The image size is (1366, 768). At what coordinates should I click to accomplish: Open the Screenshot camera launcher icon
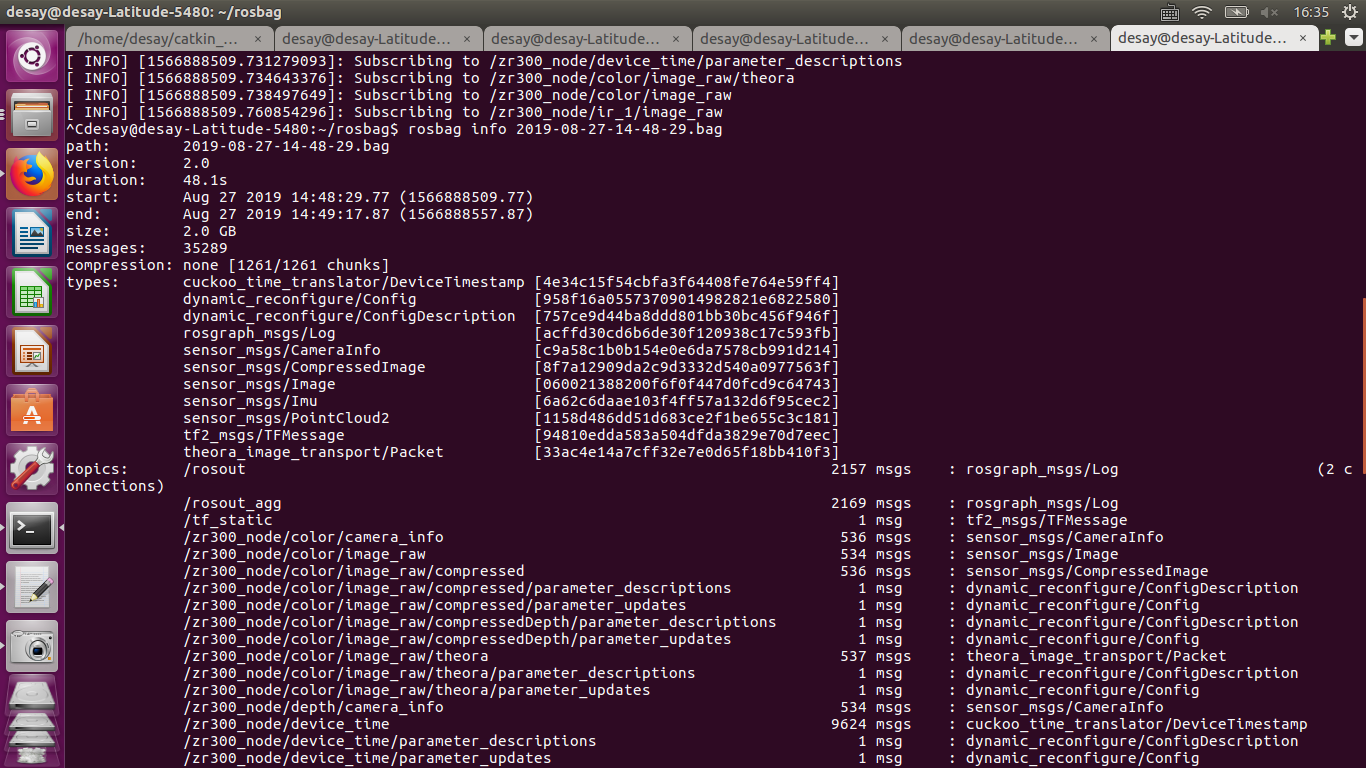(32, 646)
